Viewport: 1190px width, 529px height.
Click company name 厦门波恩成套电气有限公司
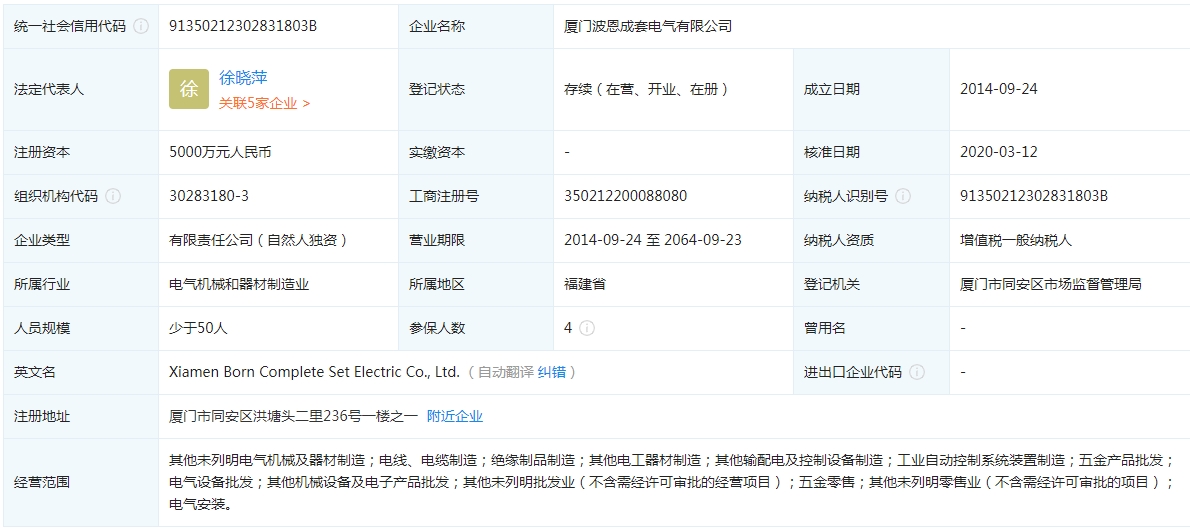point(648,26)
